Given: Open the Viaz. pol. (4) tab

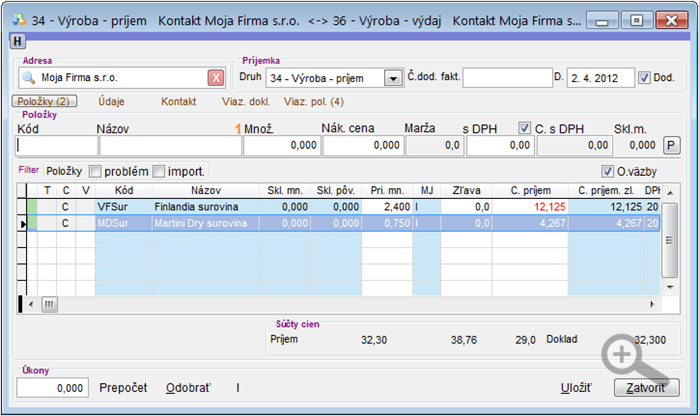Looking at the screenshot, I should pos(313,102).
